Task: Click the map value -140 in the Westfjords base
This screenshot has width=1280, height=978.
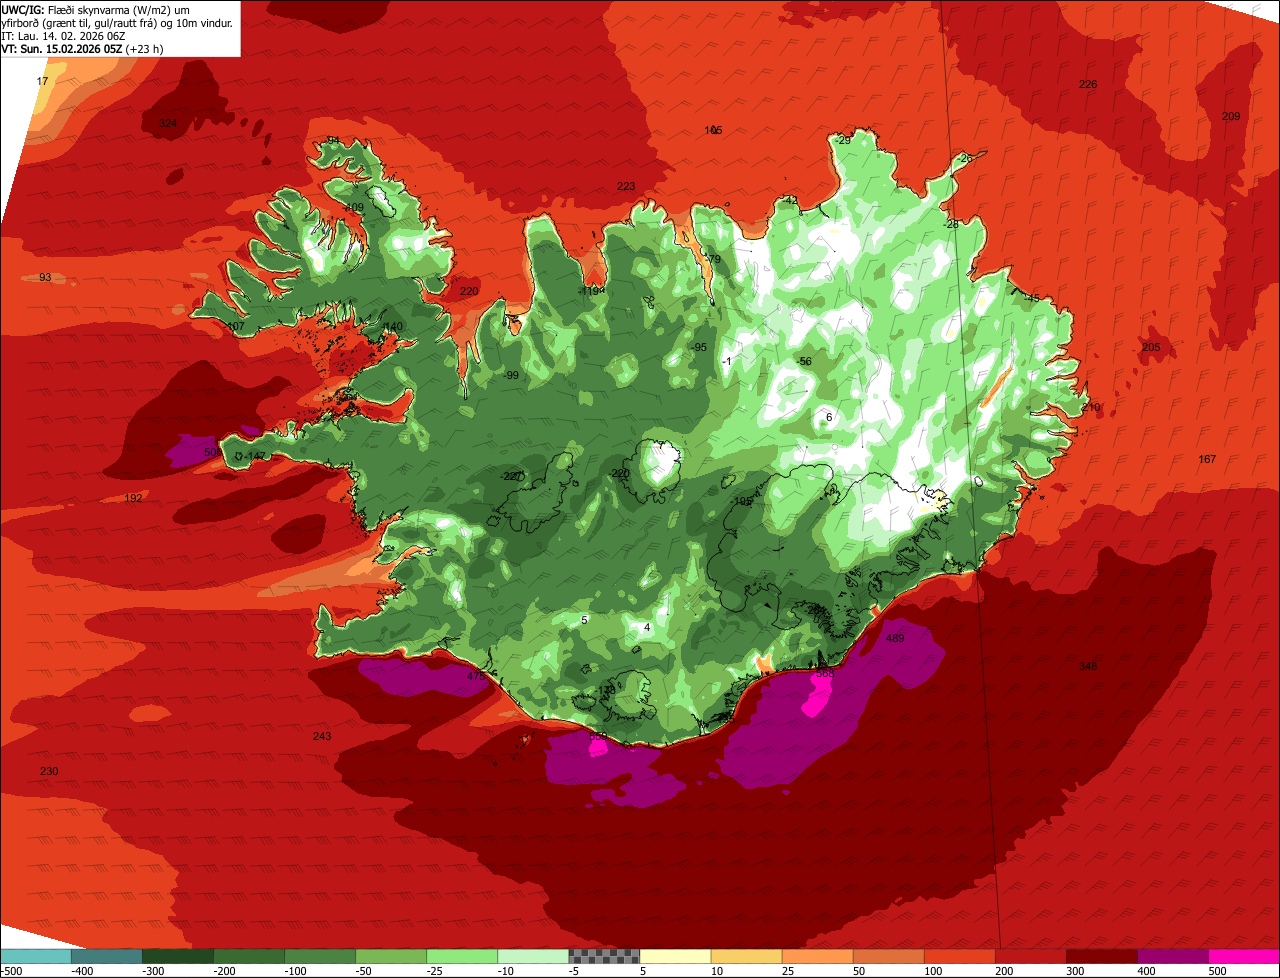Action: pos(391,327)
